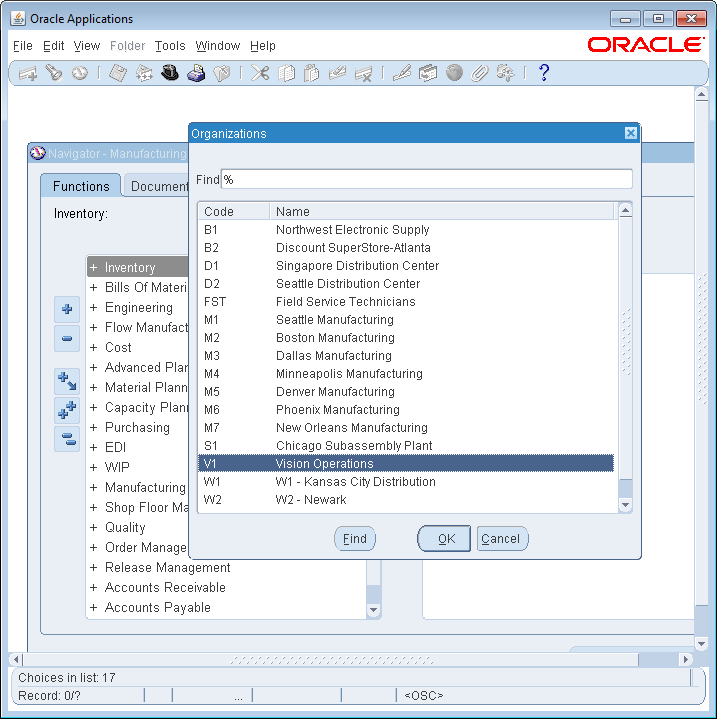
Task: Click the Attachments paperclip icon
Action: tap(480, 73)
